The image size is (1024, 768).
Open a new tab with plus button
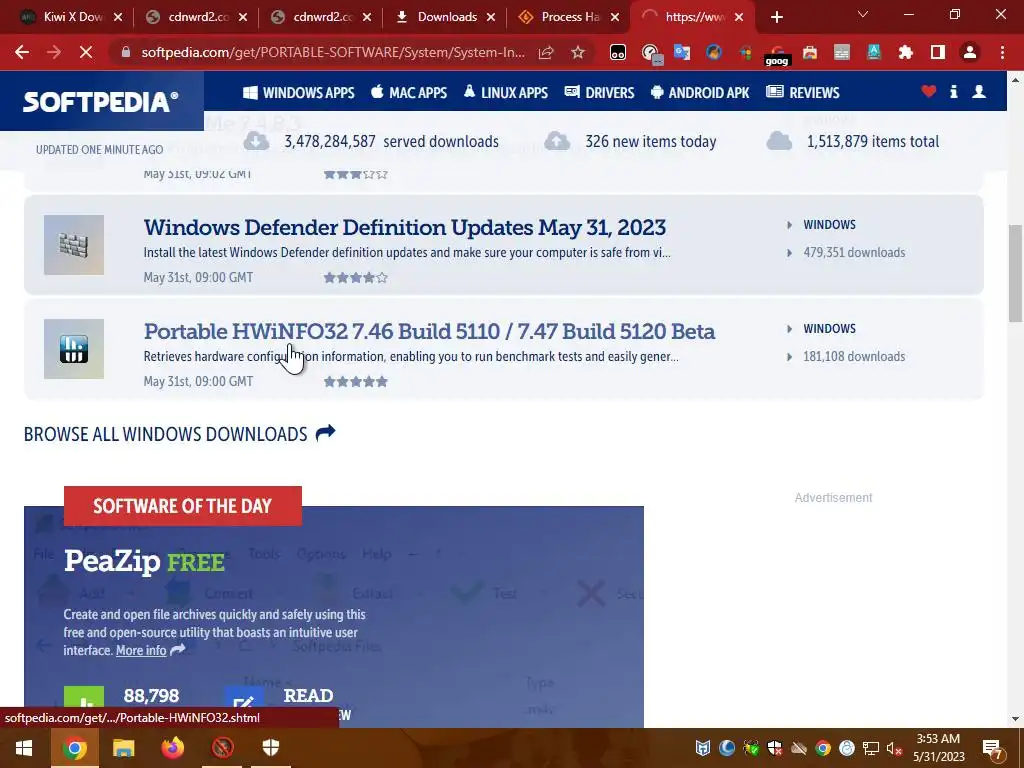point(776,17)
